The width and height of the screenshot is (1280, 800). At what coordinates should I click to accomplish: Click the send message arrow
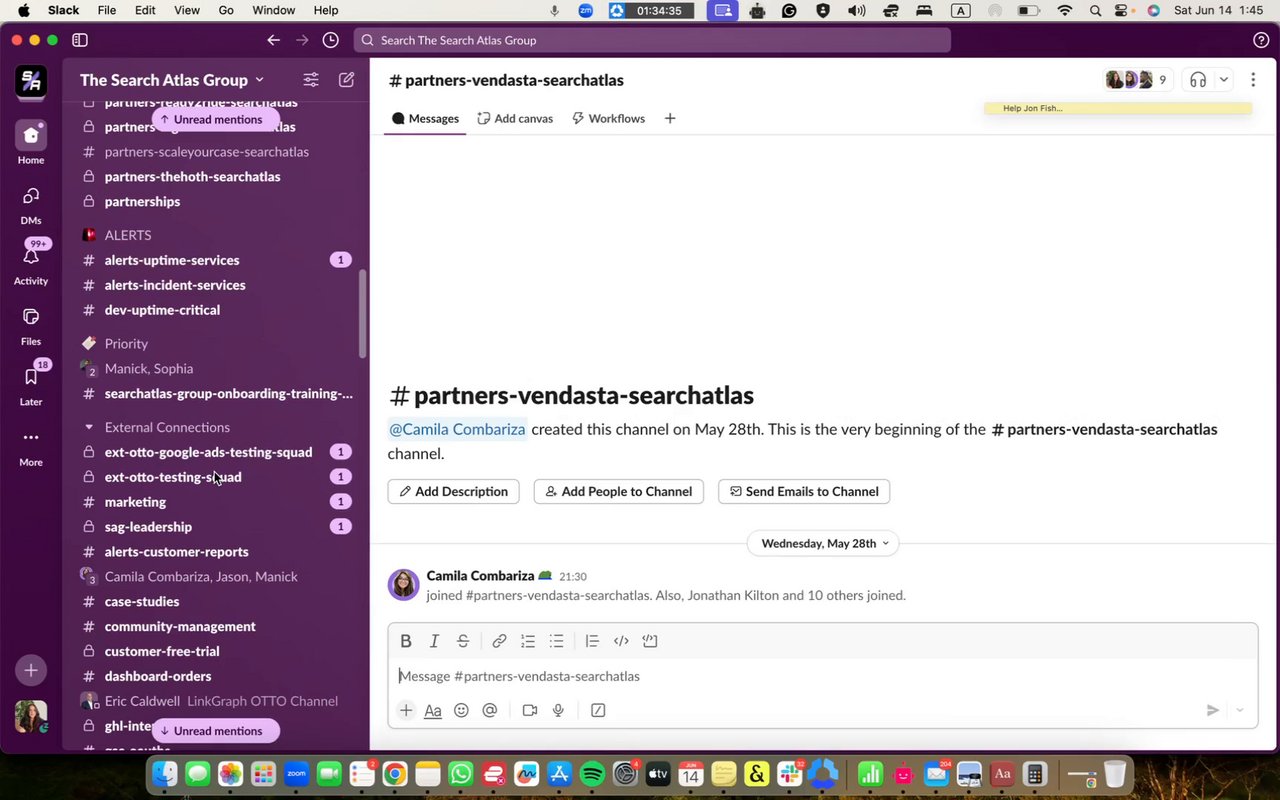coord(1213,710)
